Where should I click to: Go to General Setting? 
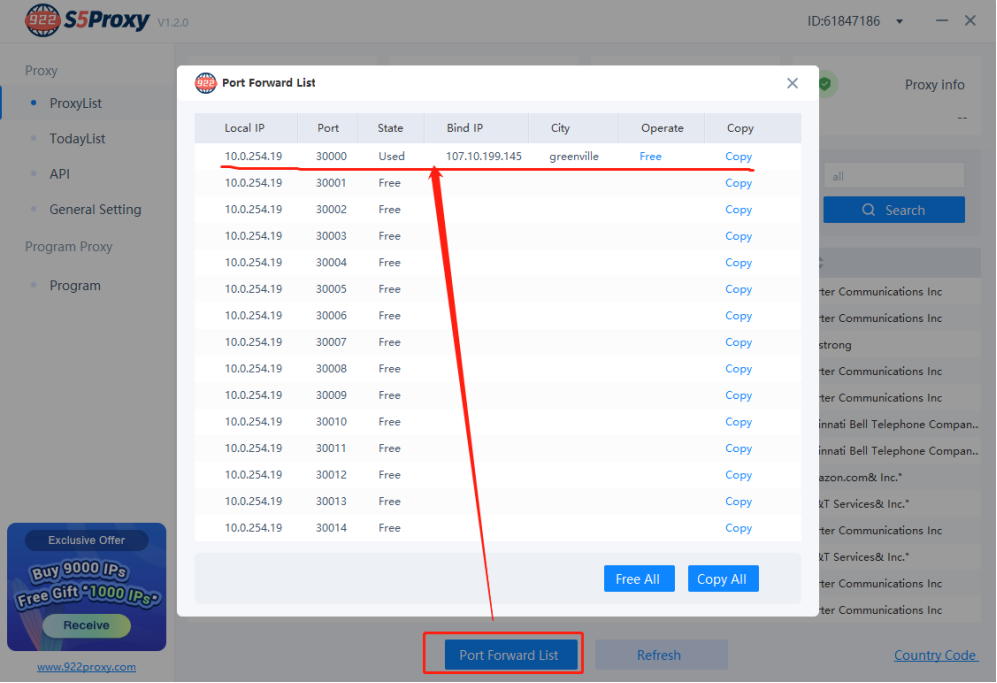click(x=95, y=210)
